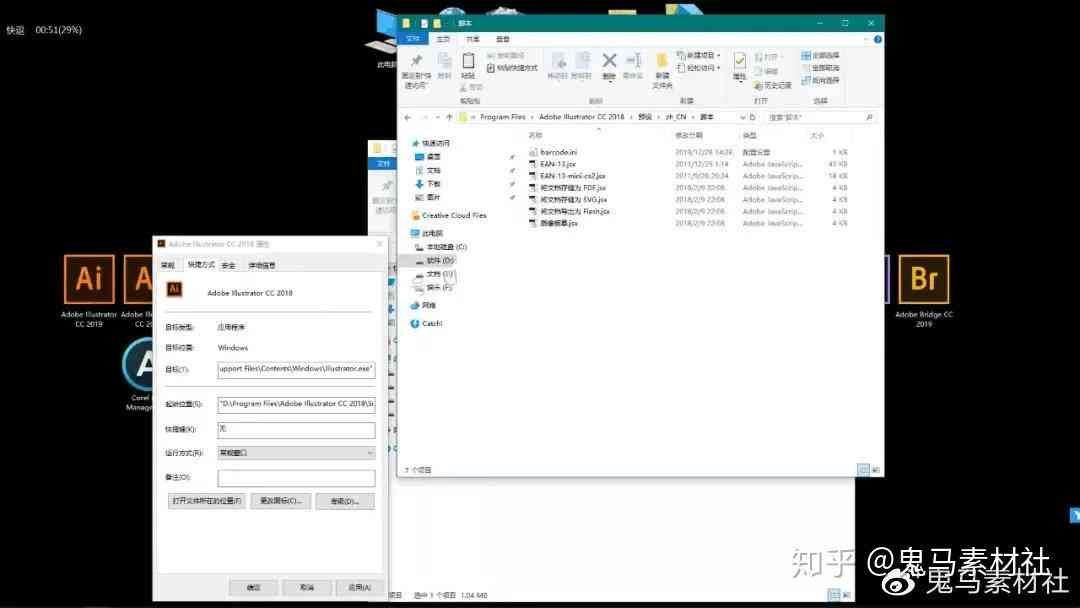Switch to large icons view button
Screen dimensions: 1080x608
(875, 470)
